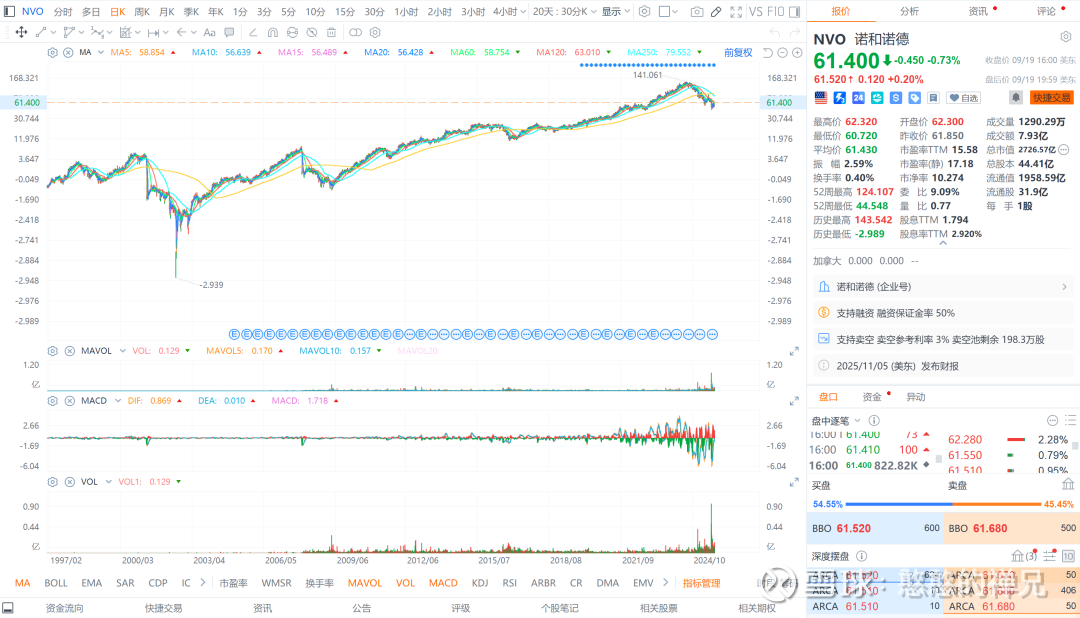Zoom in chart with plus icon

point(797,52)
